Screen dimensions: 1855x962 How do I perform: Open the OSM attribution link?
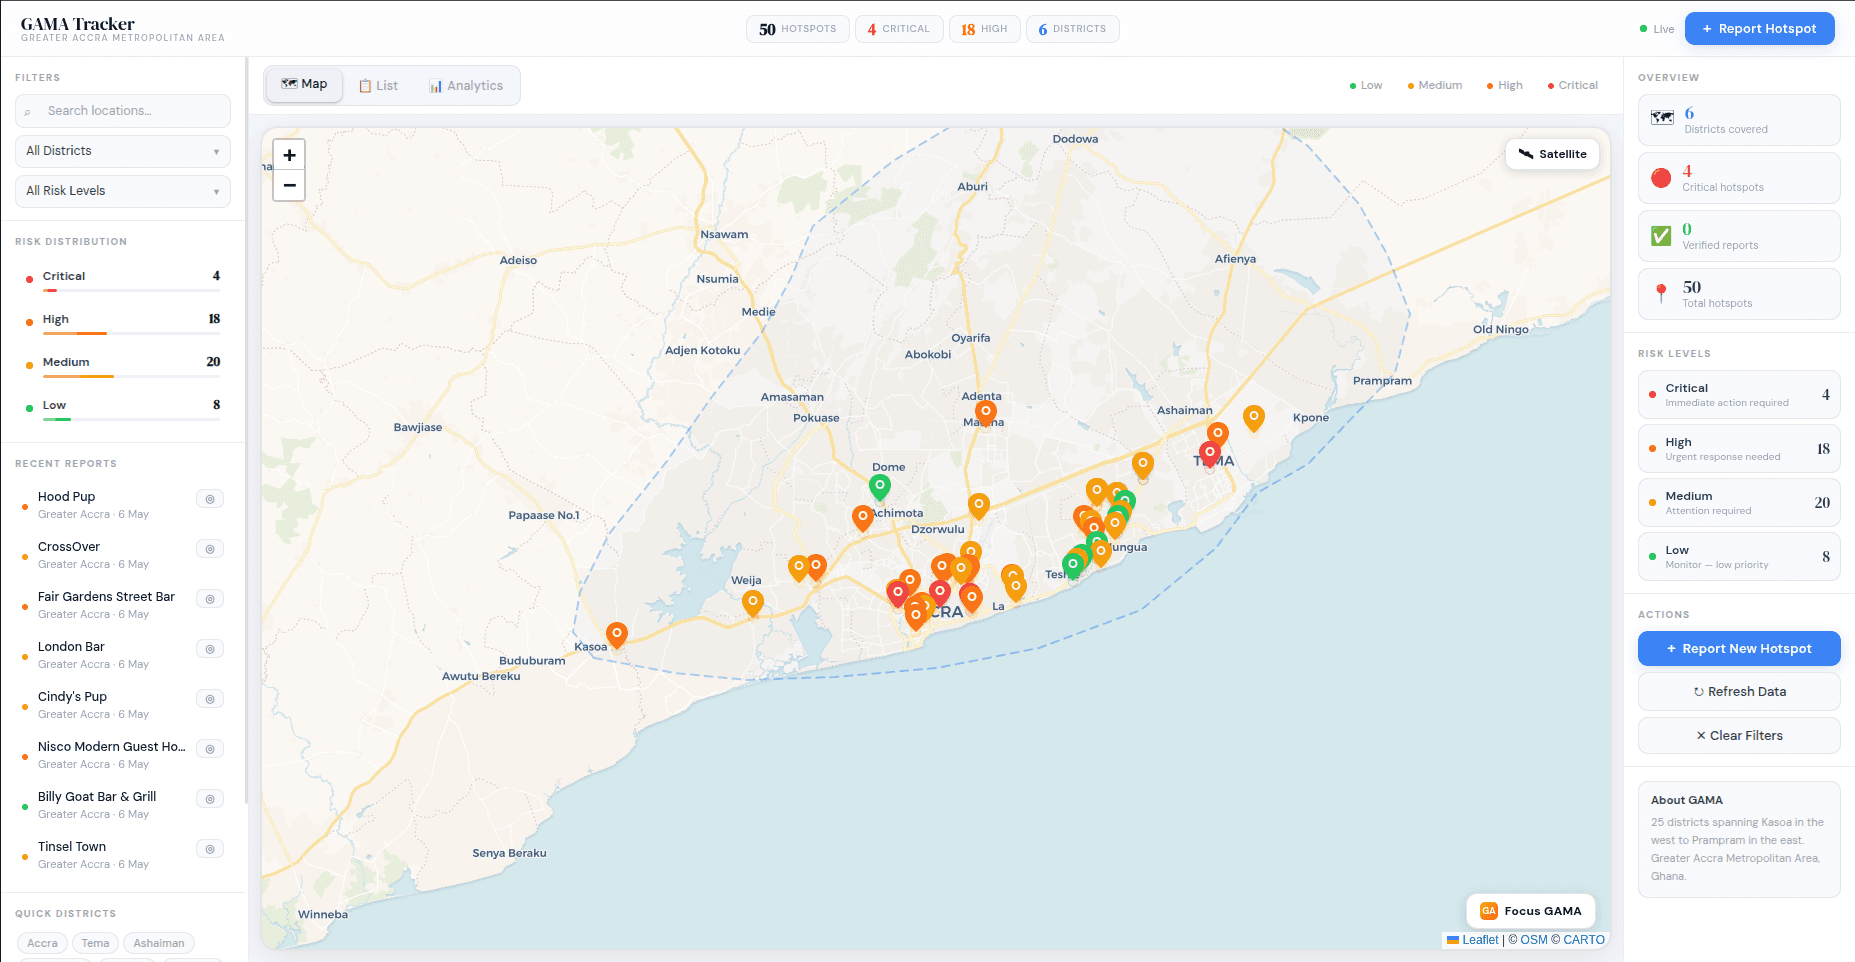coord(1534,940)
